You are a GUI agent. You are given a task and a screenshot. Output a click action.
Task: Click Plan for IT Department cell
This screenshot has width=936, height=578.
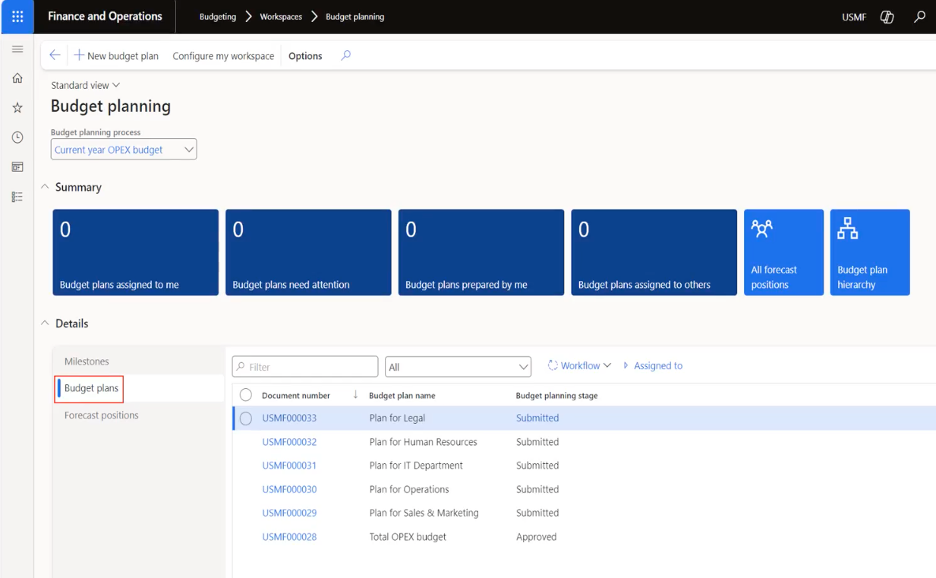pyautogui.click(x=416, y=465)
